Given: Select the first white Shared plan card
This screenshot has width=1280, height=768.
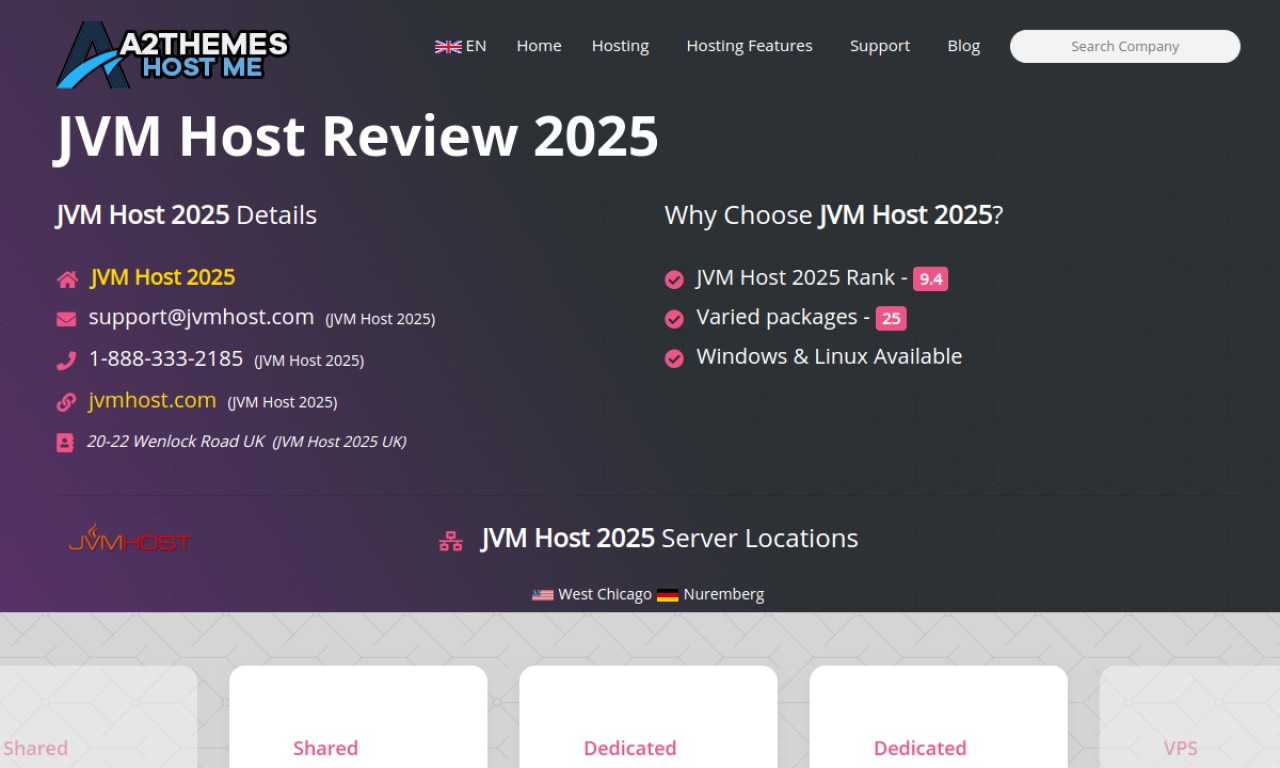Looking at the screenshot, I should coord(358,717).
